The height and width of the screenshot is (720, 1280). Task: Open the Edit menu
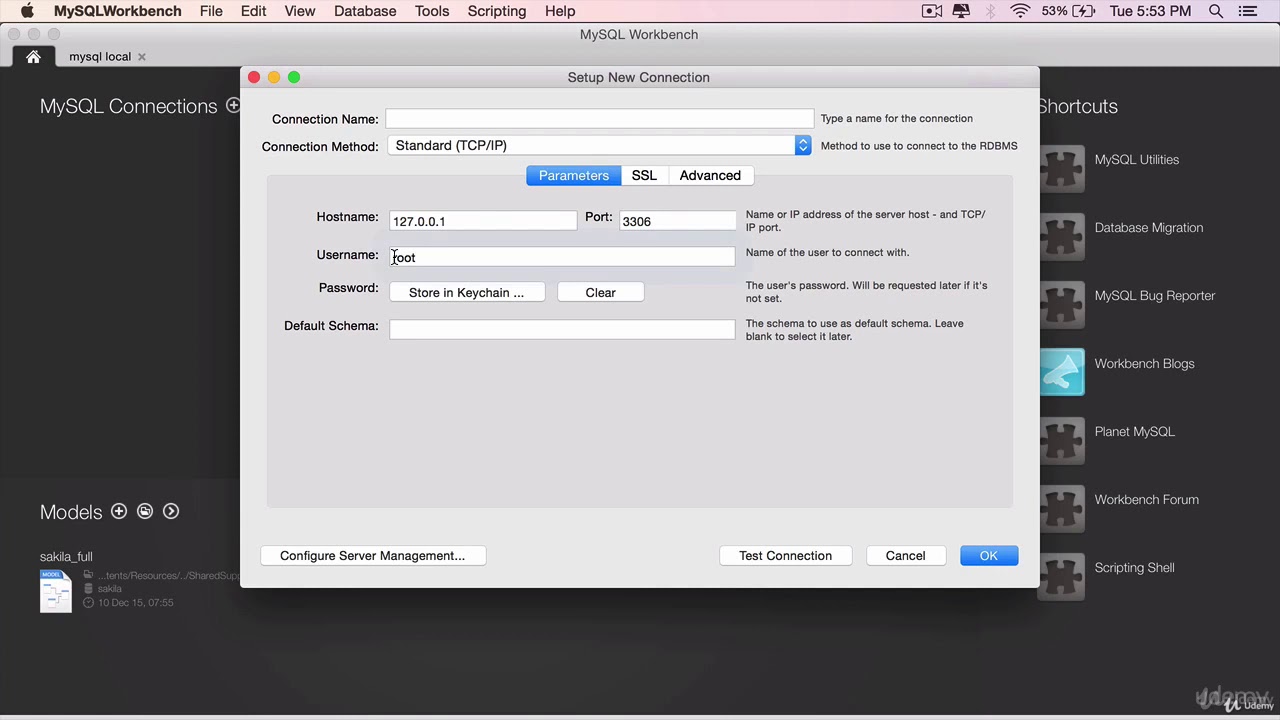click(x=254, y=11)
